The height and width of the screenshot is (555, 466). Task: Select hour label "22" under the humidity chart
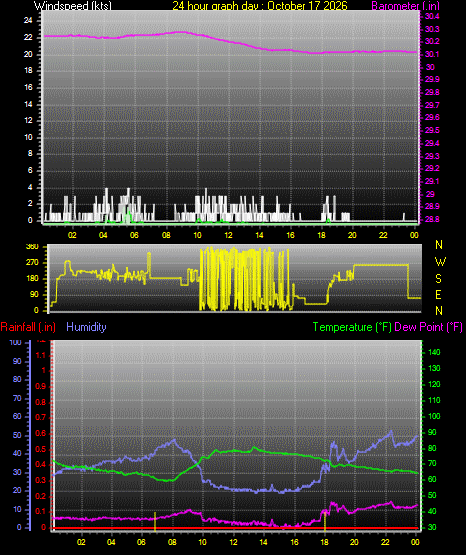click(385, 542)
